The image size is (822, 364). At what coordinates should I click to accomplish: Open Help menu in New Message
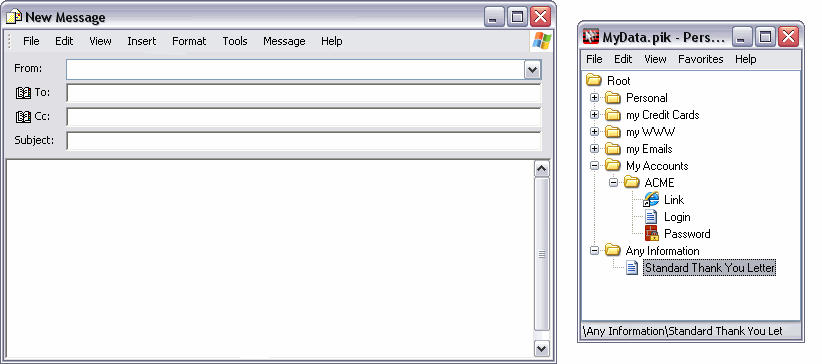click(x=331, y=41)
